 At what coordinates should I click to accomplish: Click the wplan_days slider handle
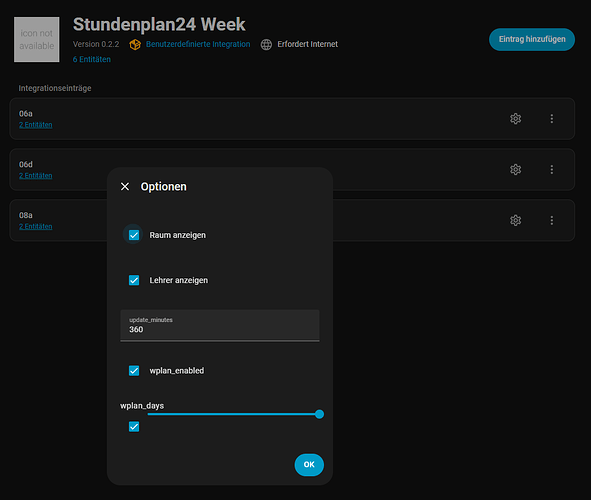click(319, 414)
